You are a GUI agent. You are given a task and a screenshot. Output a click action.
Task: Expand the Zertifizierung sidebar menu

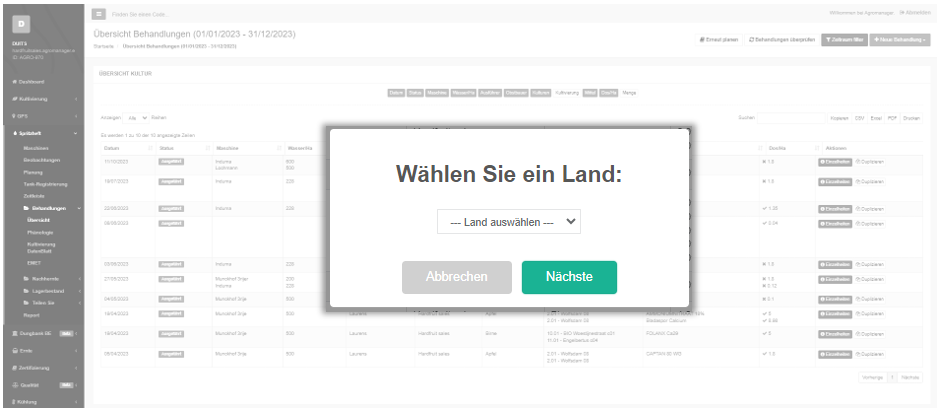(42, 368)
